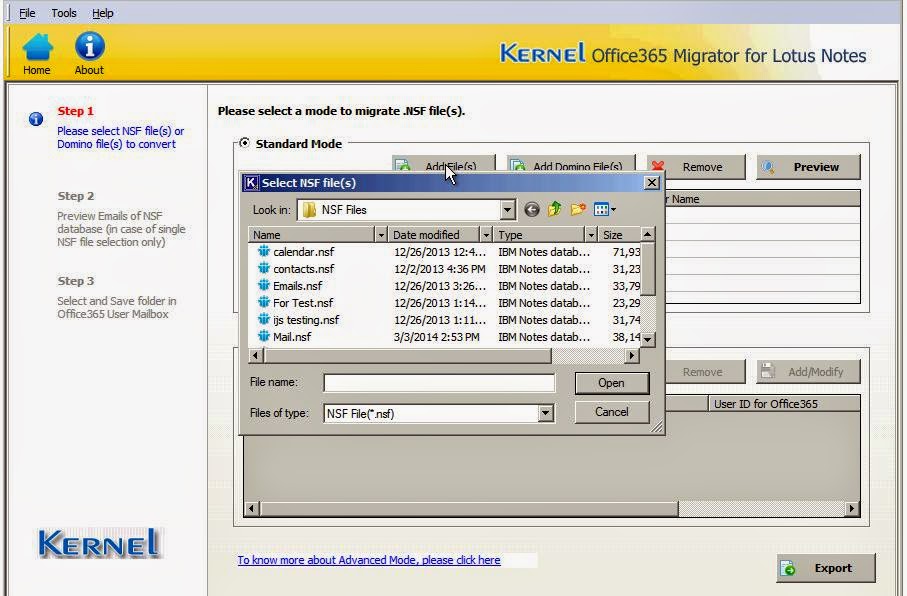This screenshot has width=907, height=596.
Task: Open the View menu icon in dialog
Action: (604, 209)
